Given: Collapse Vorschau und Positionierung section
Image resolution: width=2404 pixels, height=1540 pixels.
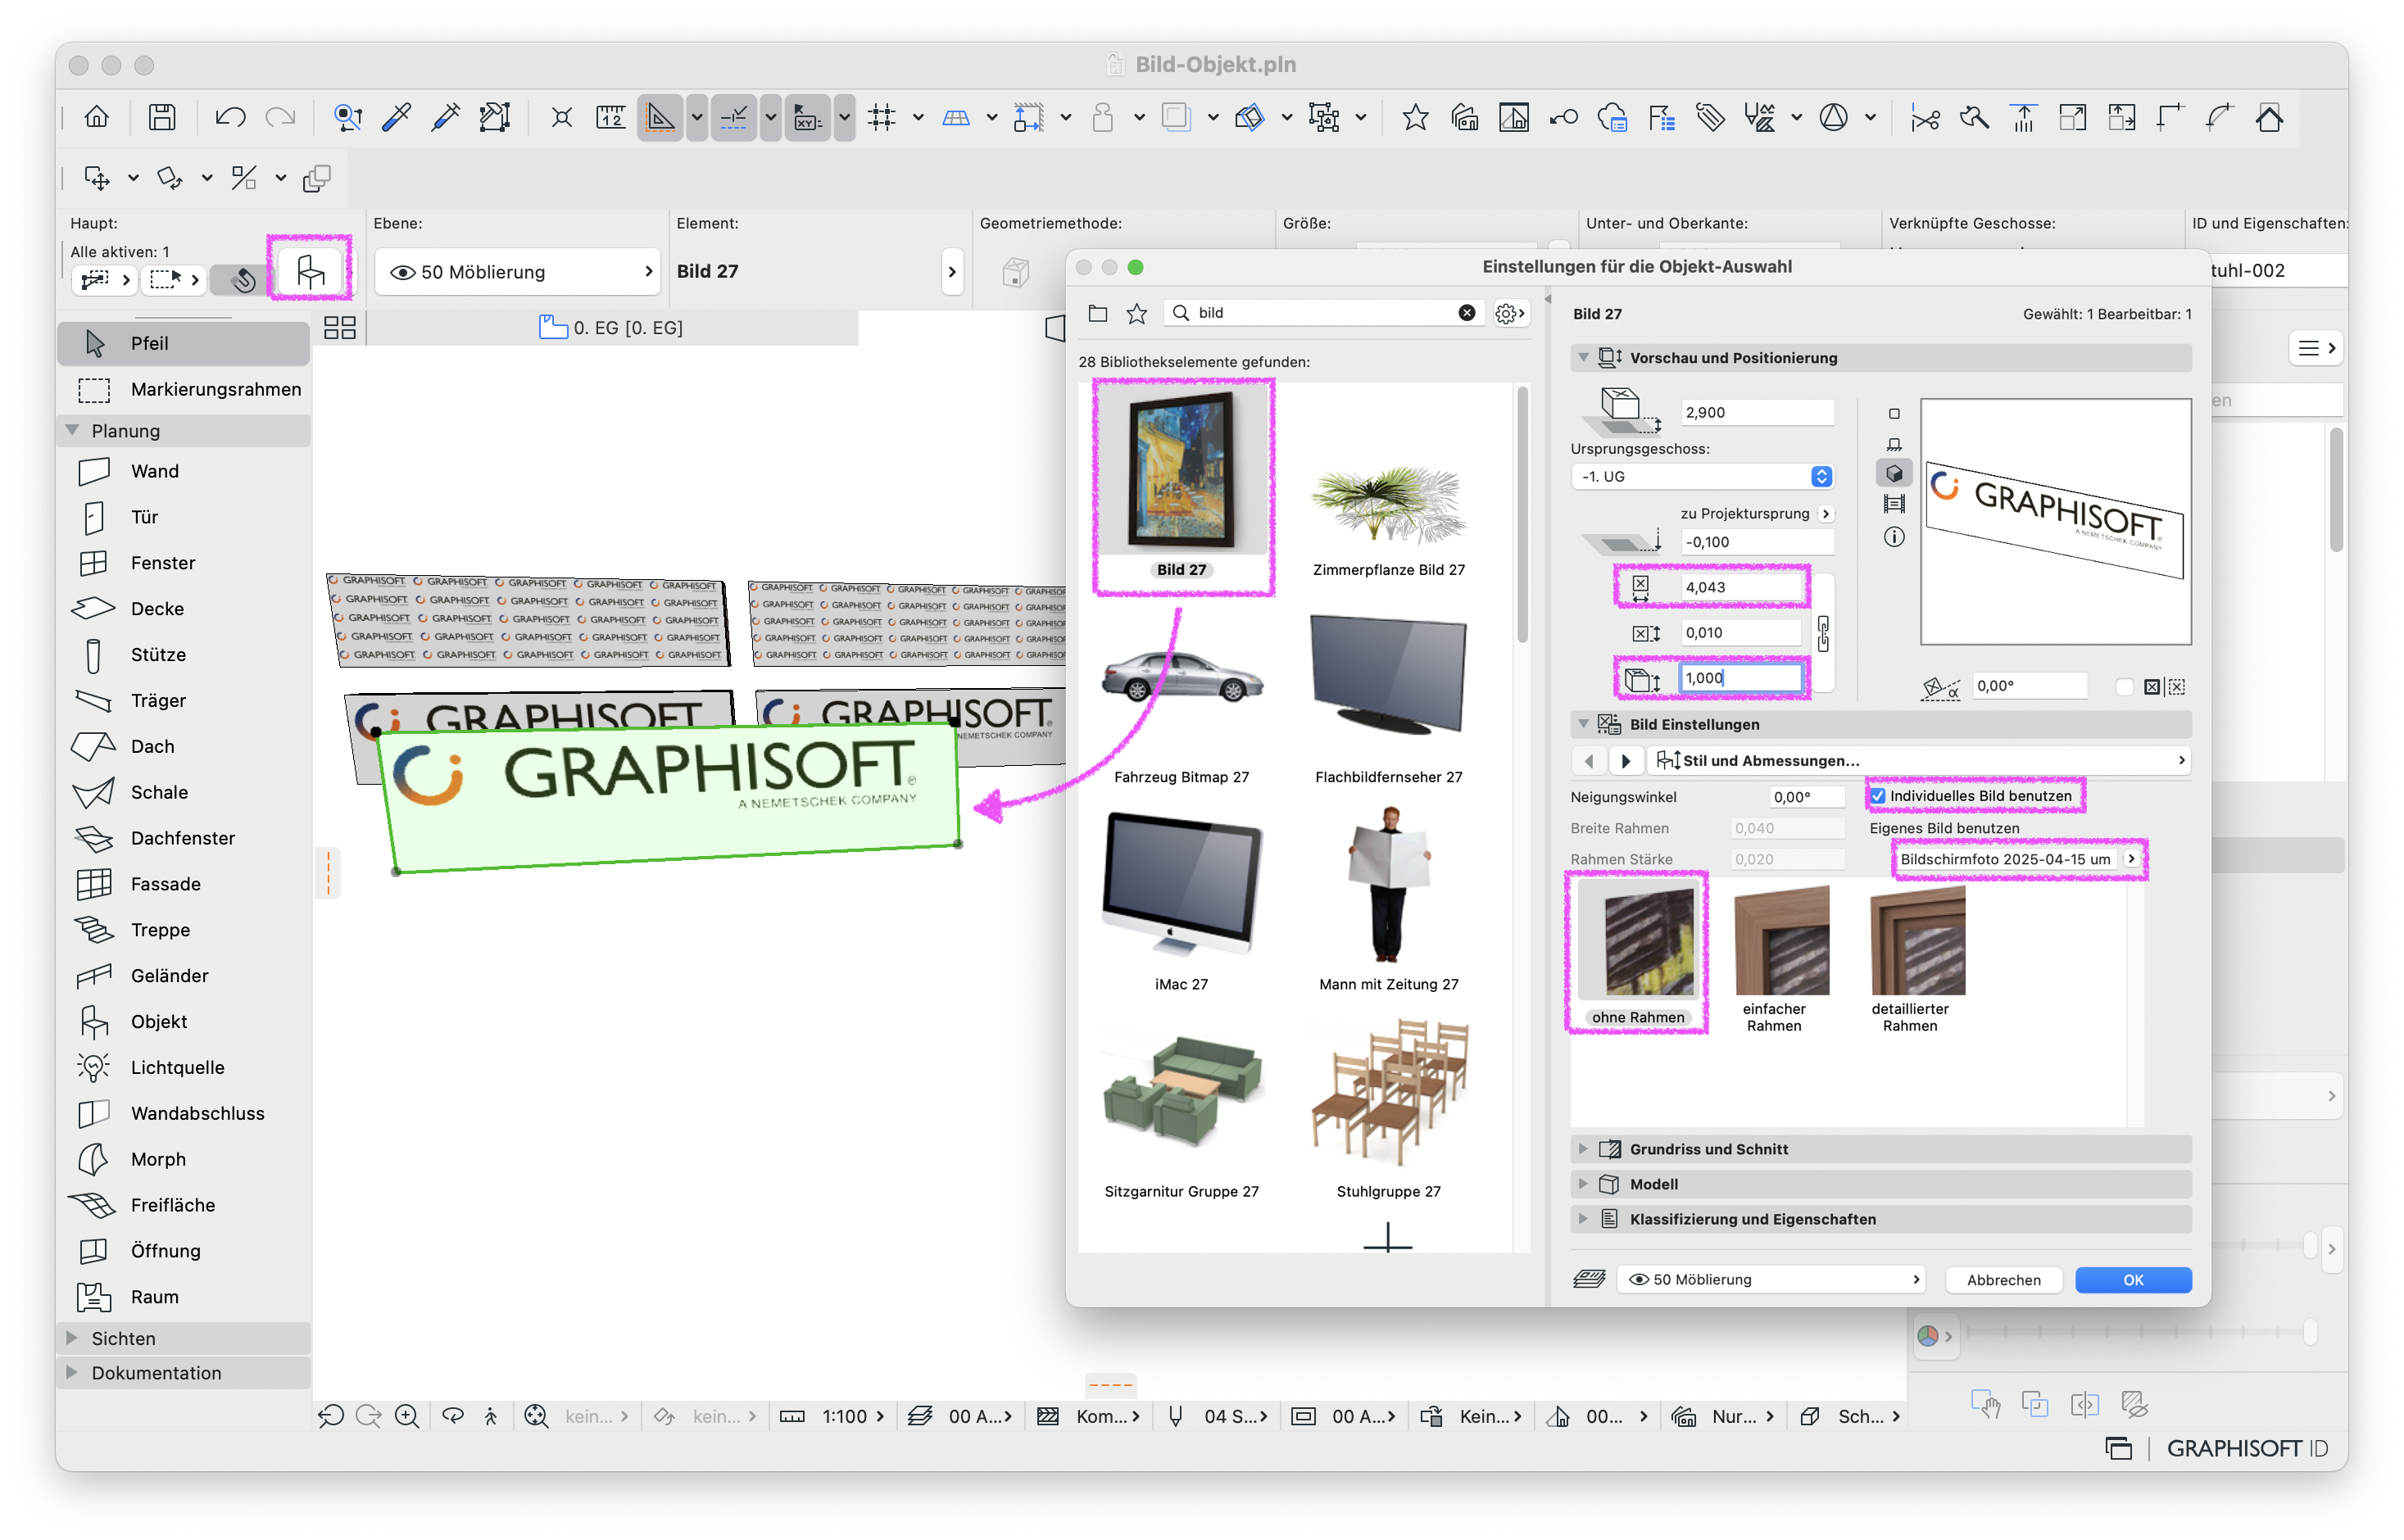Looking at the screenshot, I should (x=1584, y=357).
